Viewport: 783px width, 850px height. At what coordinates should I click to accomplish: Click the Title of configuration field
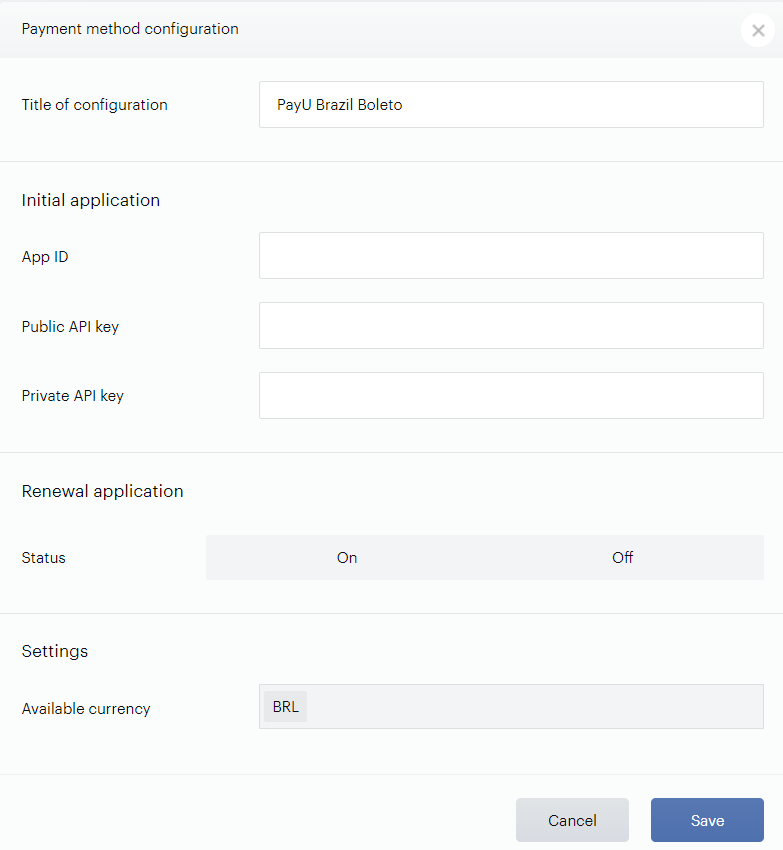coord(511,105)
